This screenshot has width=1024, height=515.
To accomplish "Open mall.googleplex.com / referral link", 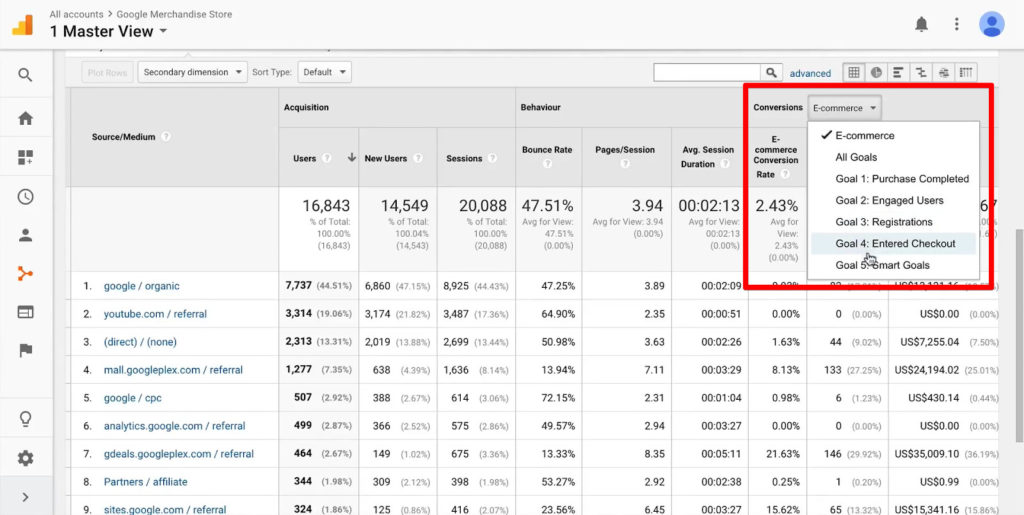I will 173,370.
